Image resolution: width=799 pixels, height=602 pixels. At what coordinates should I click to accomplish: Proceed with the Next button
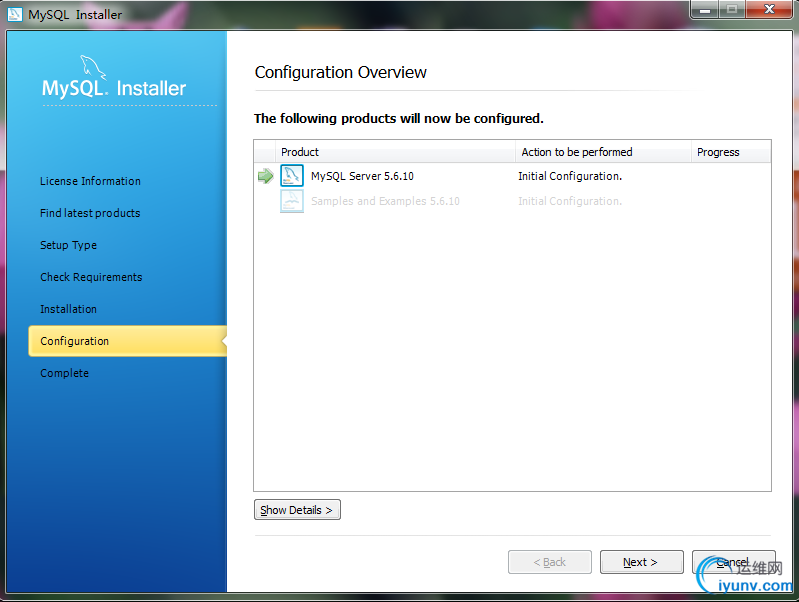click(x=642, y=562)
